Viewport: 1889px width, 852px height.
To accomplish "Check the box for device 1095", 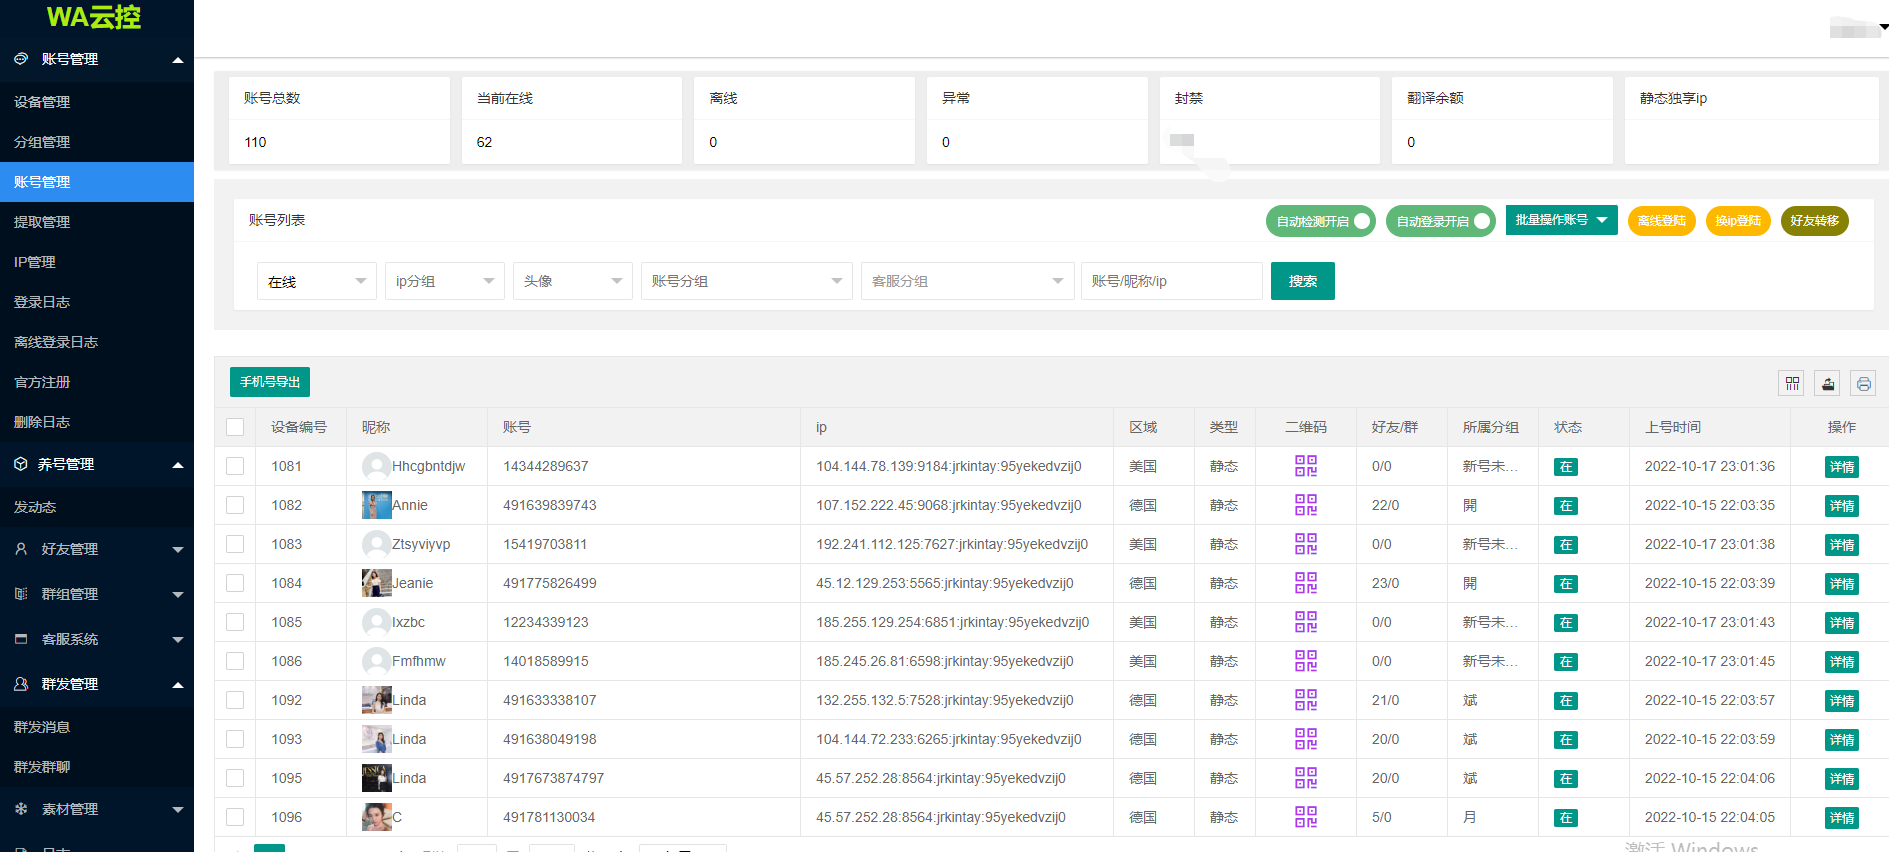I will (x=235, y=778).
